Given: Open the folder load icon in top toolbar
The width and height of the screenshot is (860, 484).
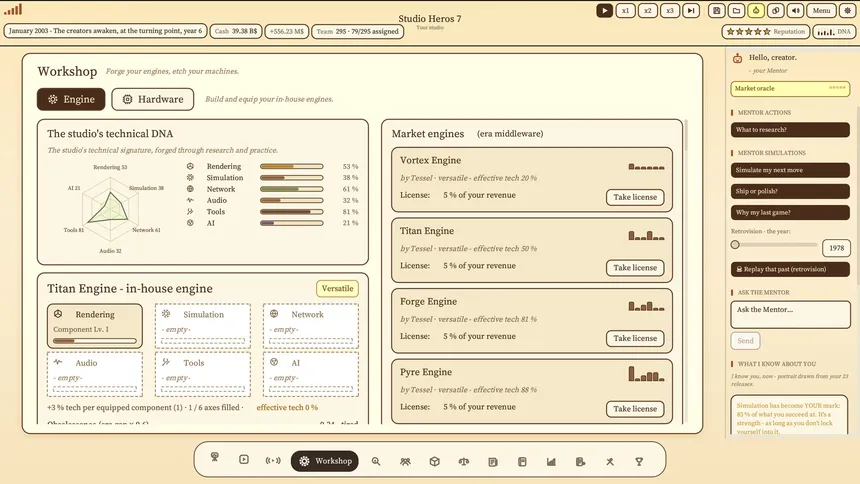Looking at the screenshot, I should pyautogui.click(x=737, y=10).
